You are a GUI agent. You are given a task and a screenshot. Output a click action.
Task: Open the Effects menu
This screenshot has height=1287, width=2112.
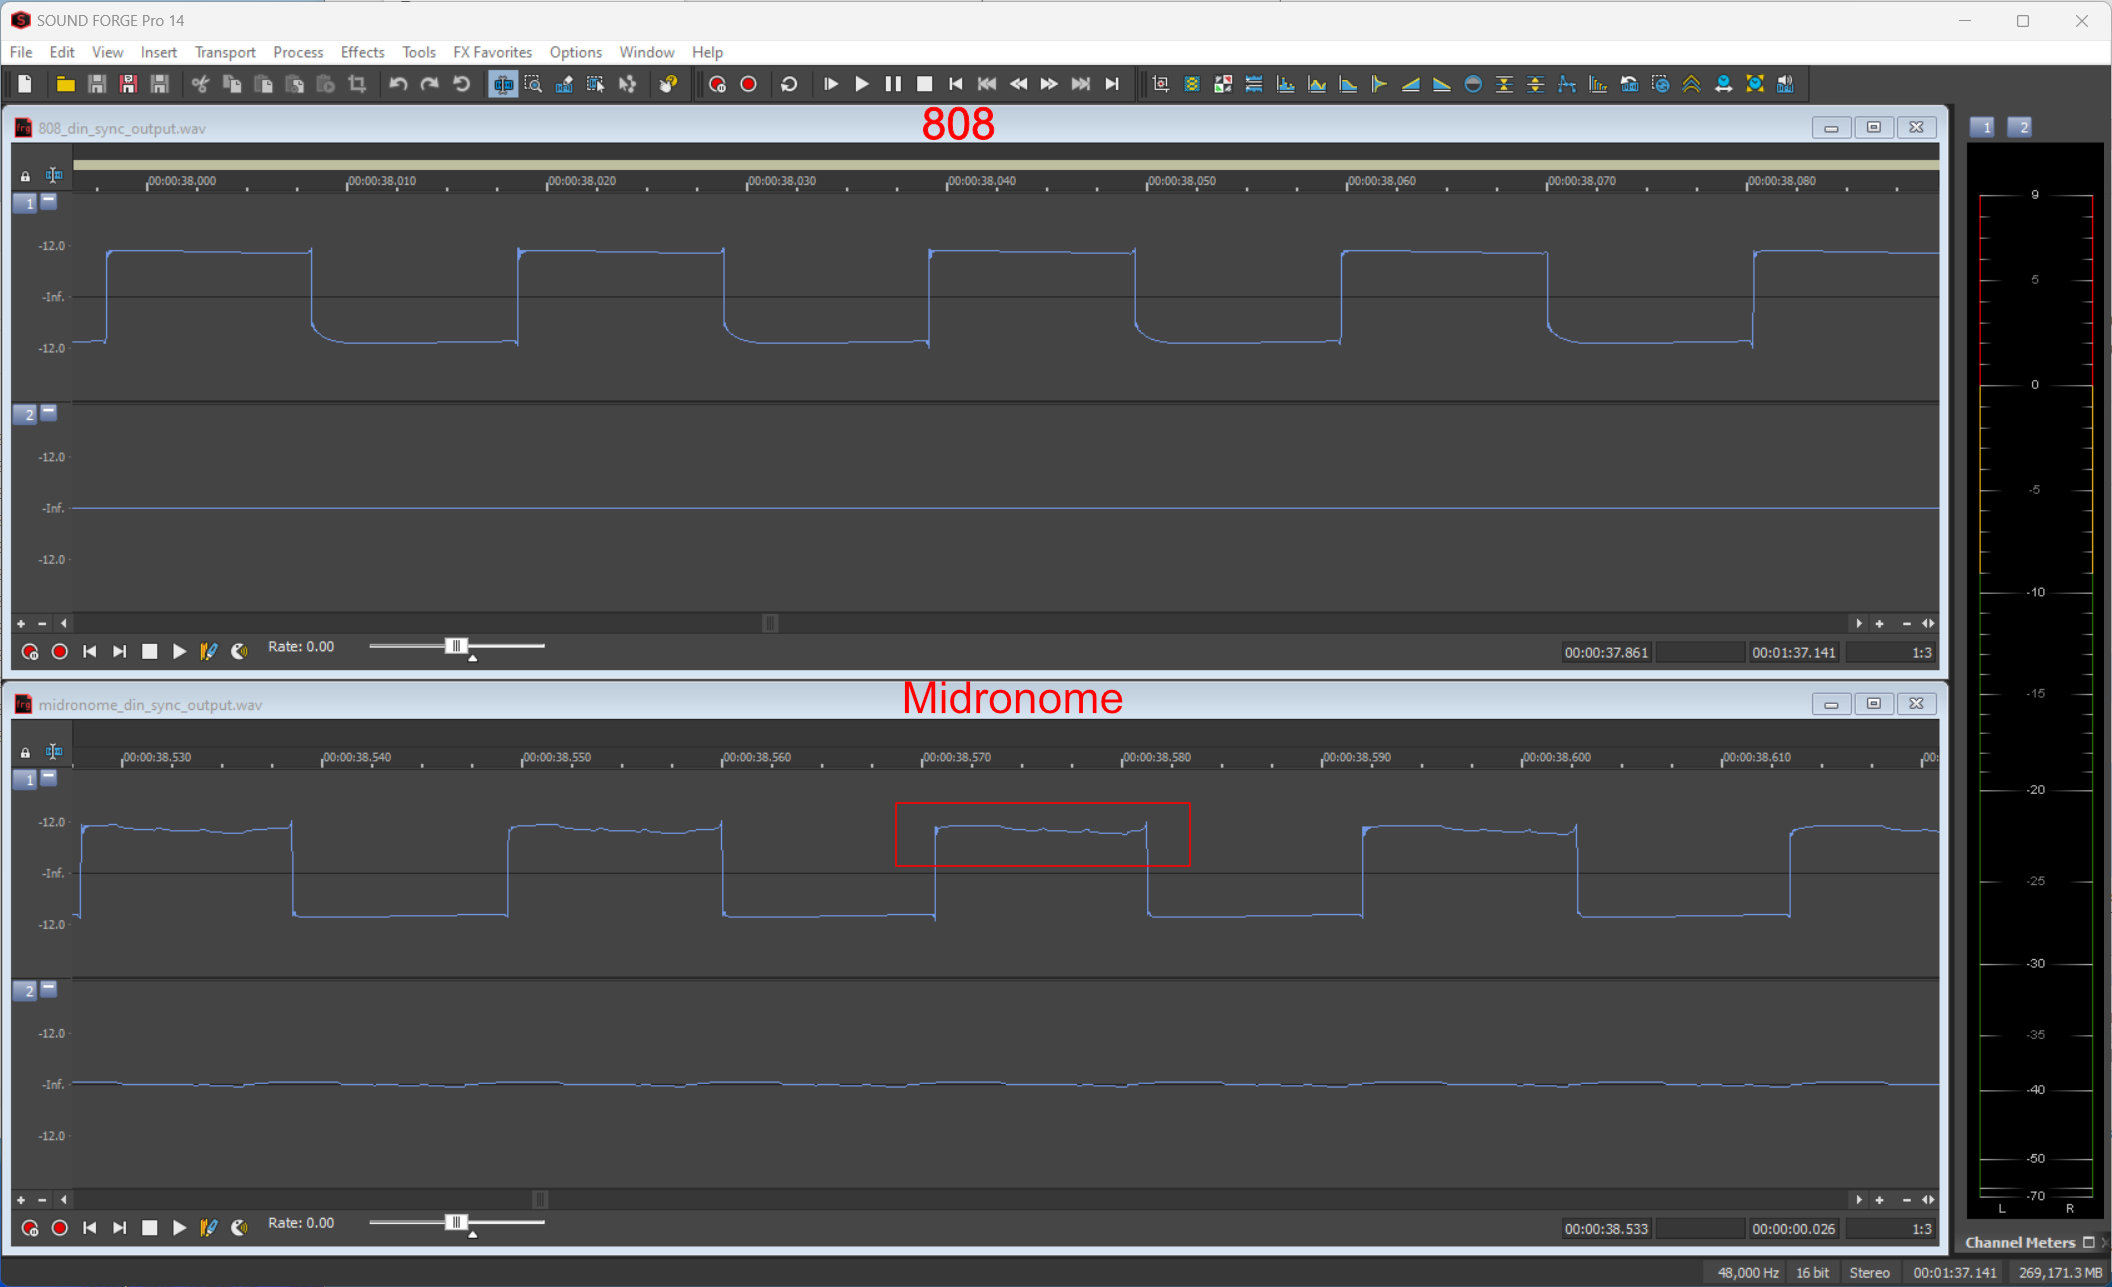(362, 52)
